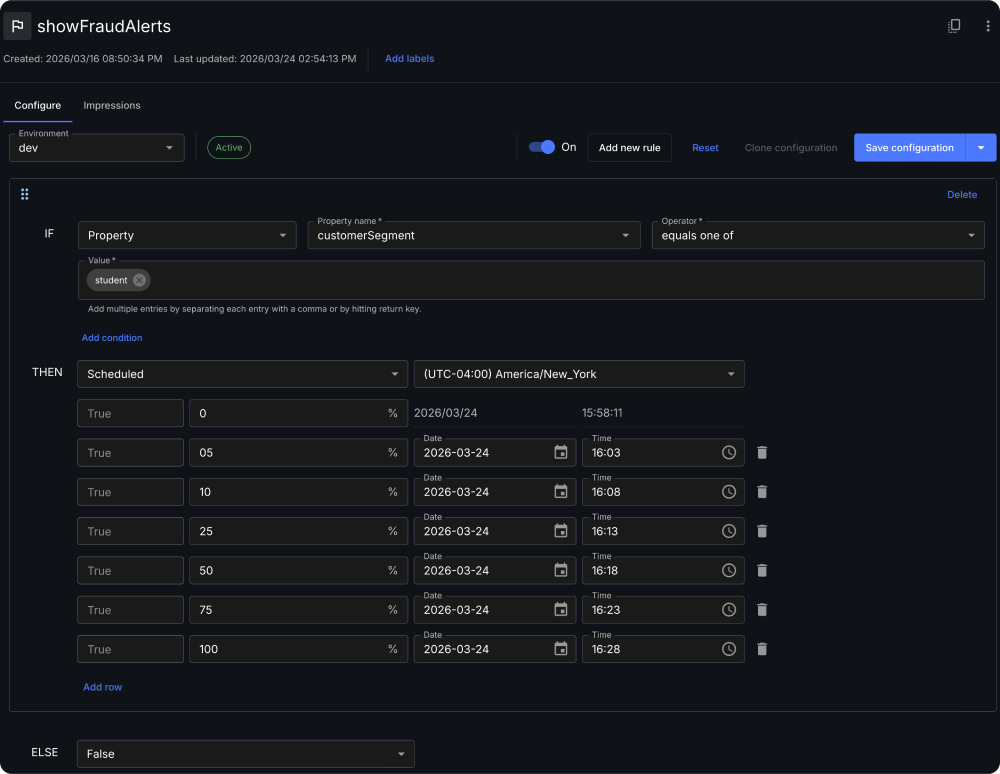Click the Save configuration button
Viewport: 1000px width, 774px height.
[x=909, y=148]
